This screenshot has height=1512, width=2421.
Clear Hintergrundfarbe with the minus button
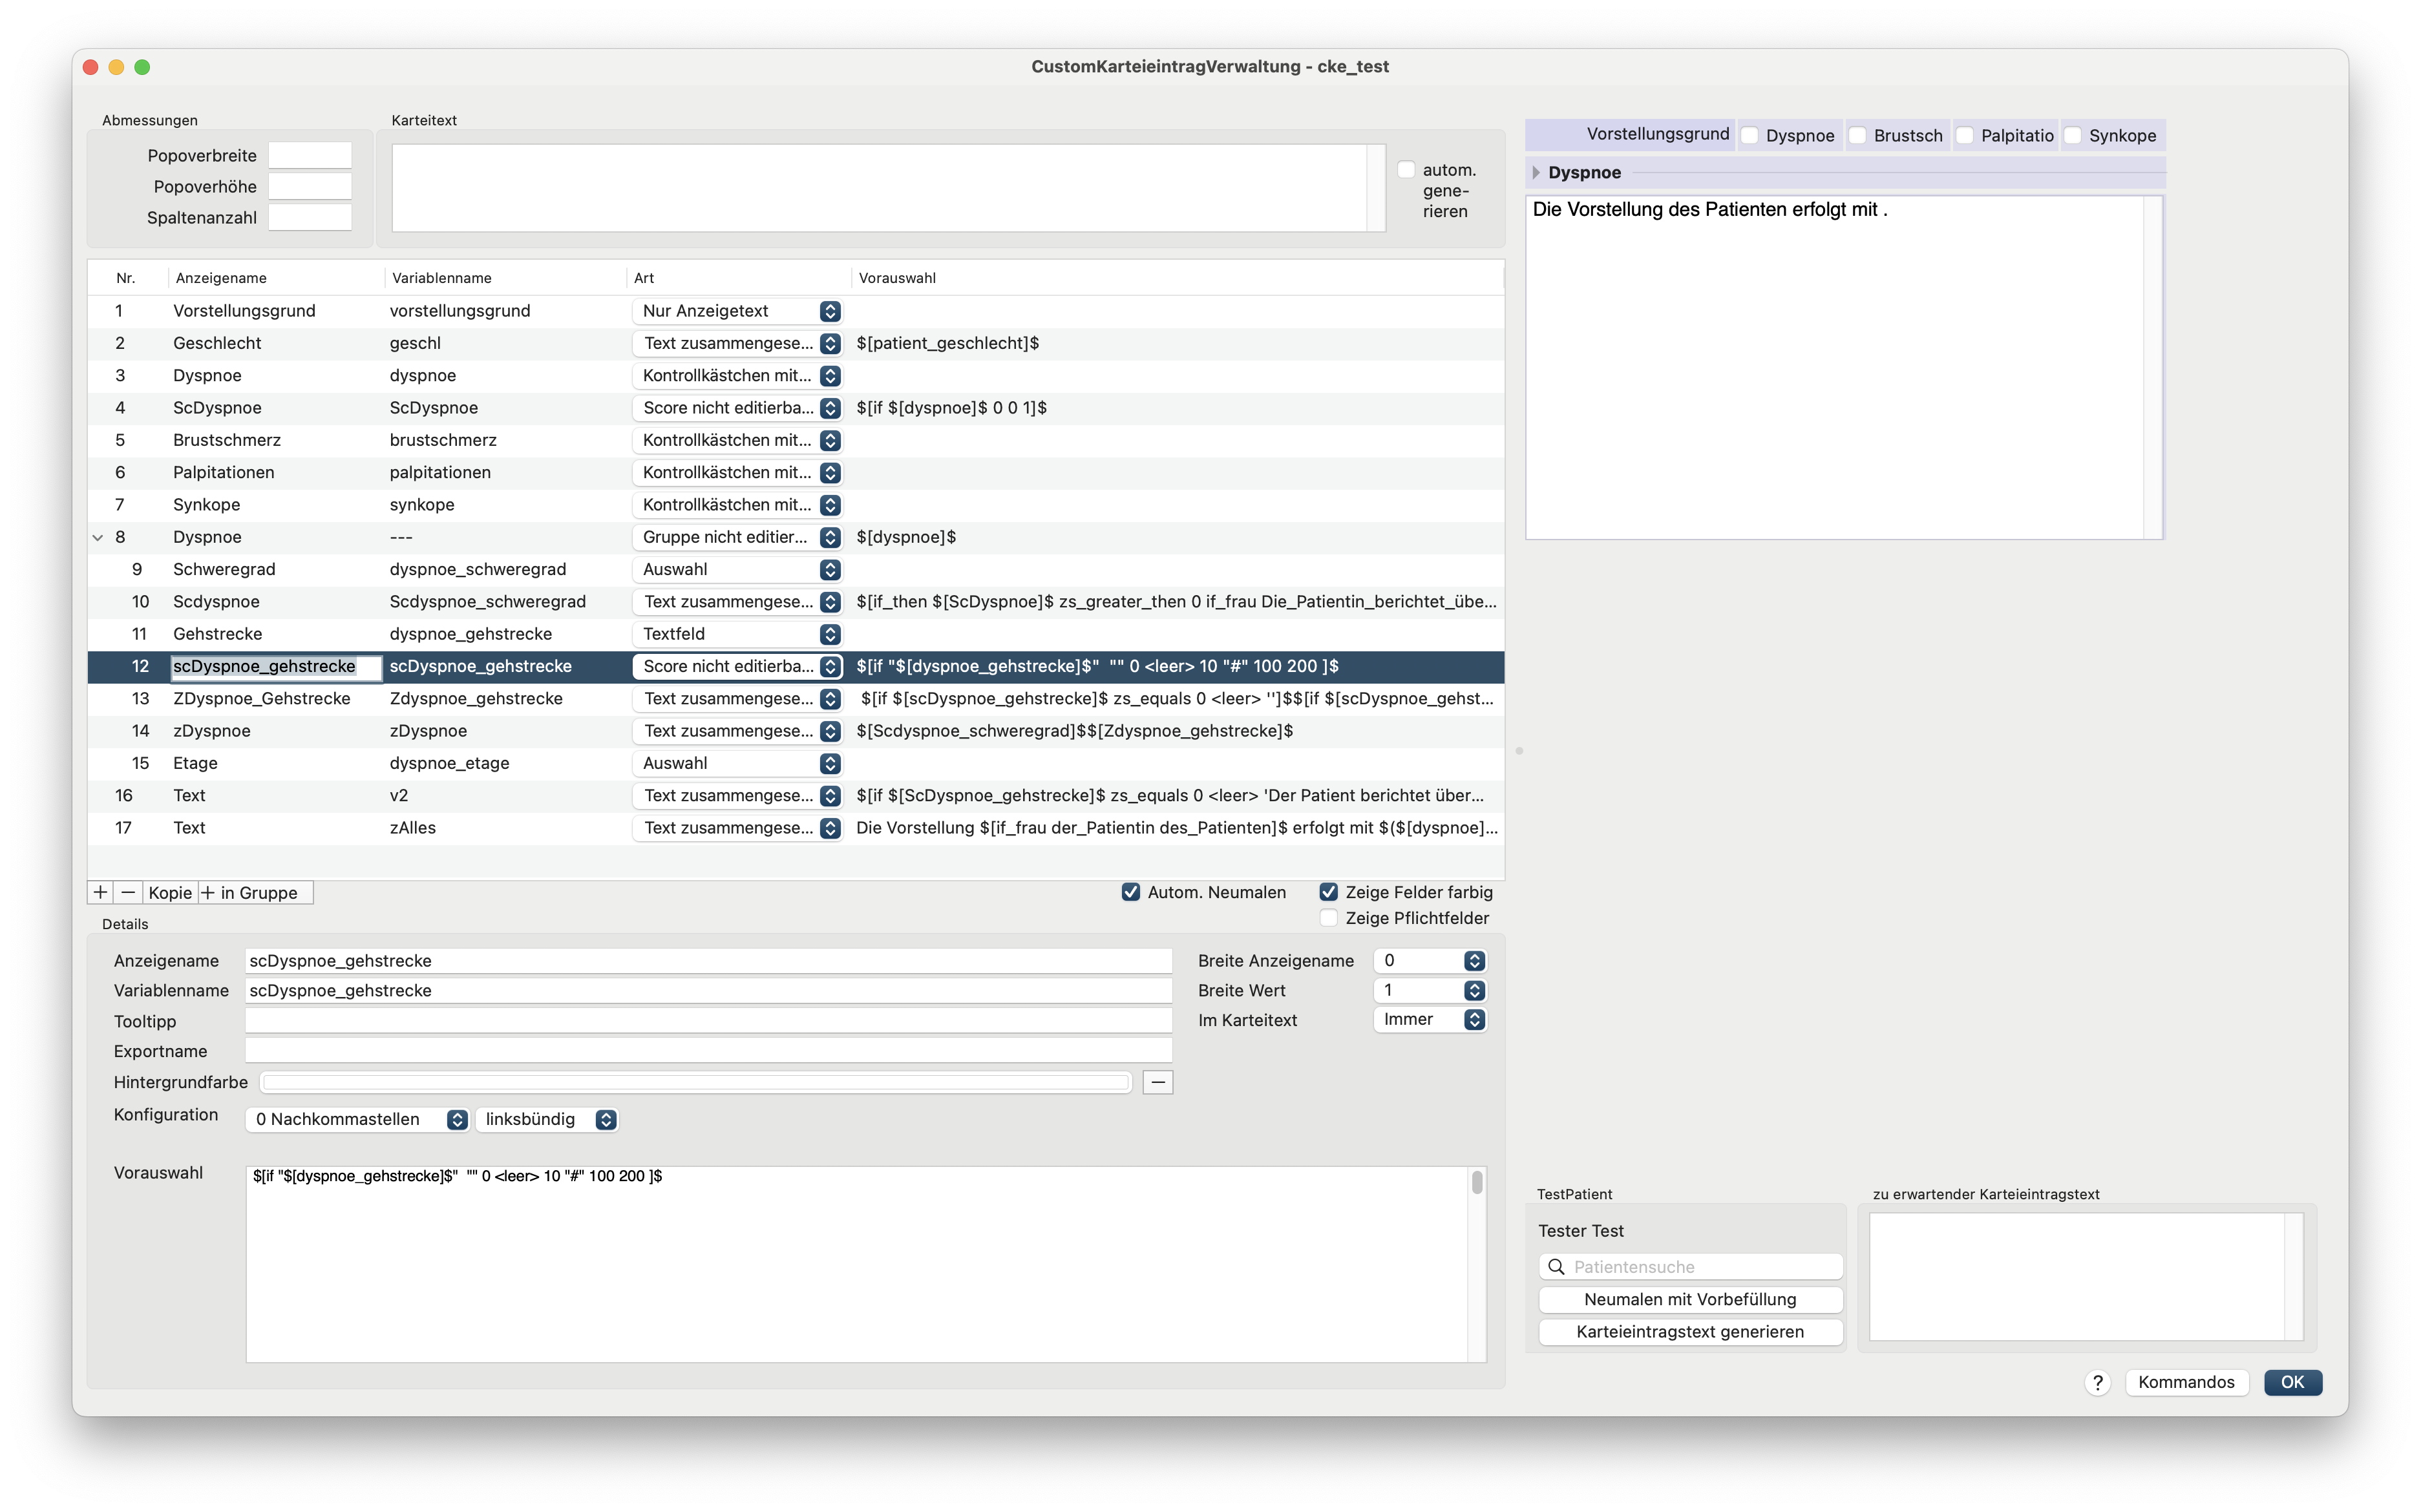[x=1157, y=1082]
